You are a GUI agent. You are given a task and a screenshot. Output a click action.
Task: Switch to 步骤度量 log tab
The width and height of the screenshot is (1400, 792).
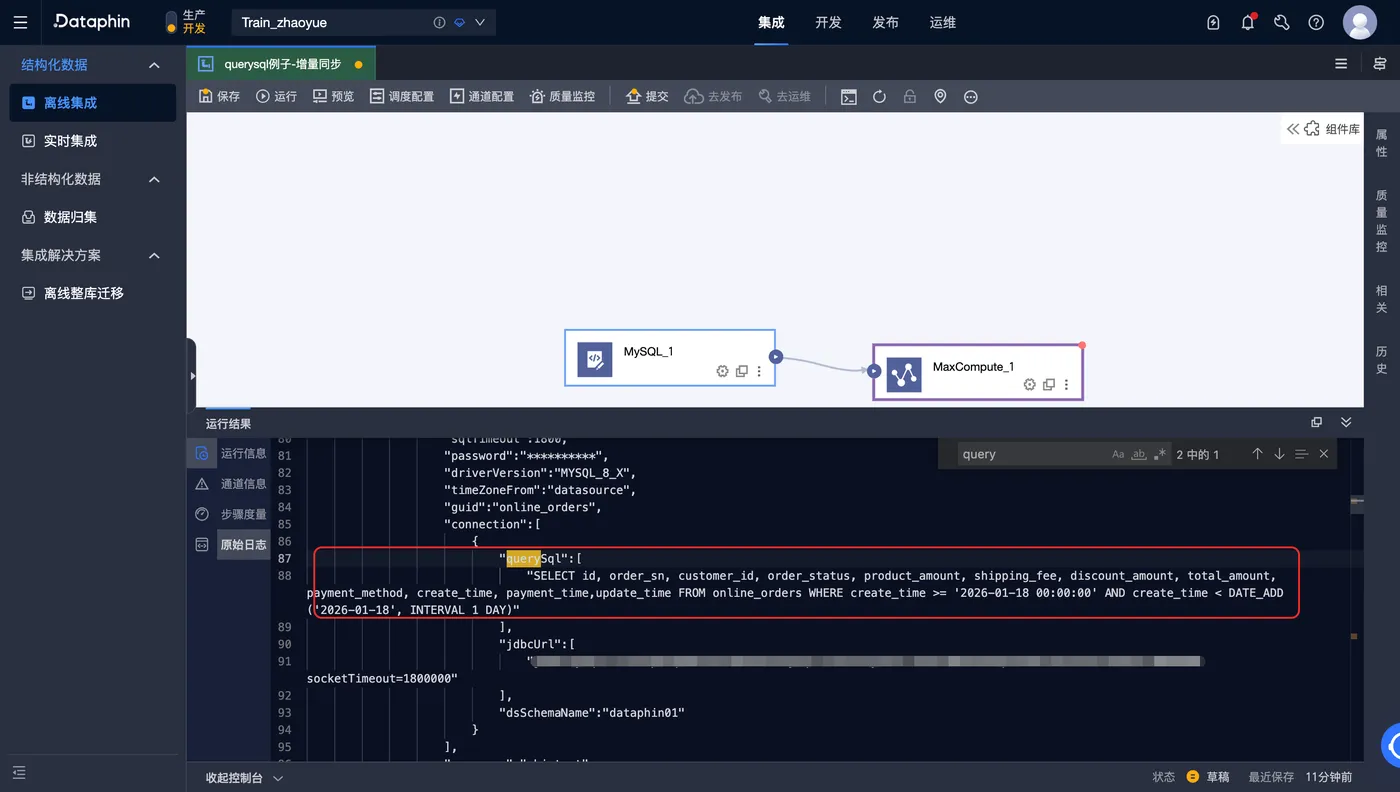[x=230, y=514]
